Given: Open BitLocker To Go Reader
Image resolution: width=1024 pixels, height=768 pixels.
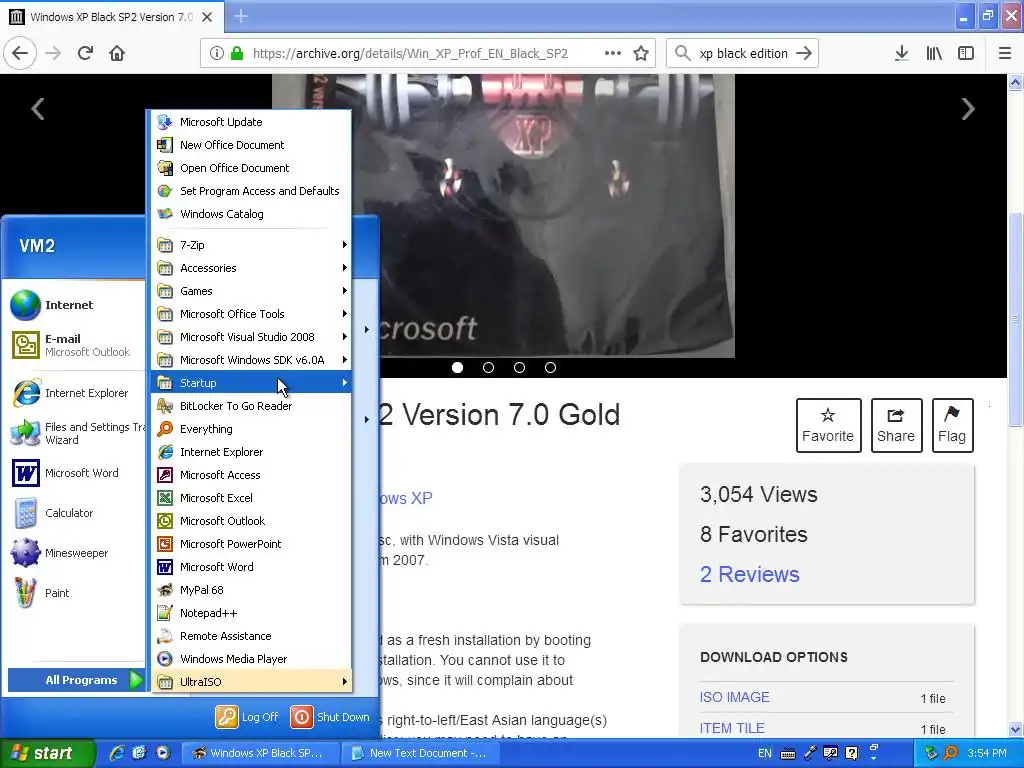Looking at the screenshot, I should click(x=251, y=406).
